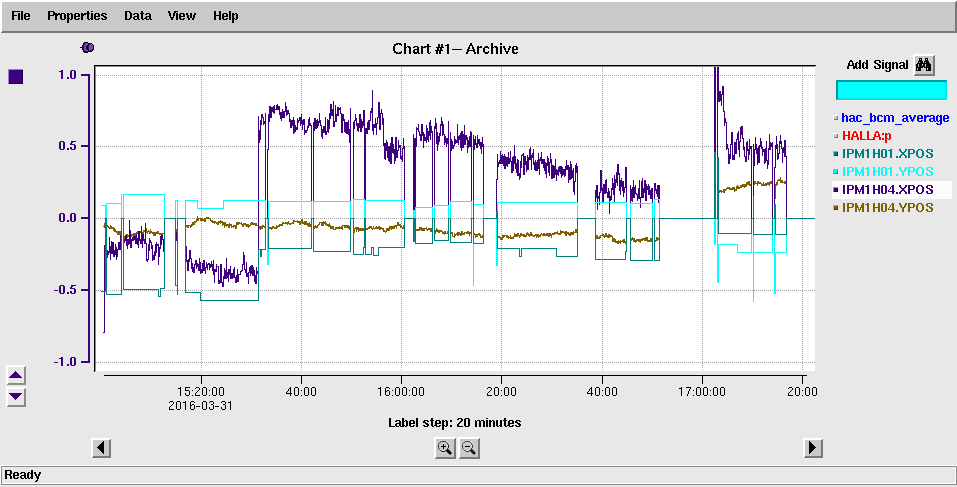
Task: Open the Help menu
Action: tap(225, 16)
